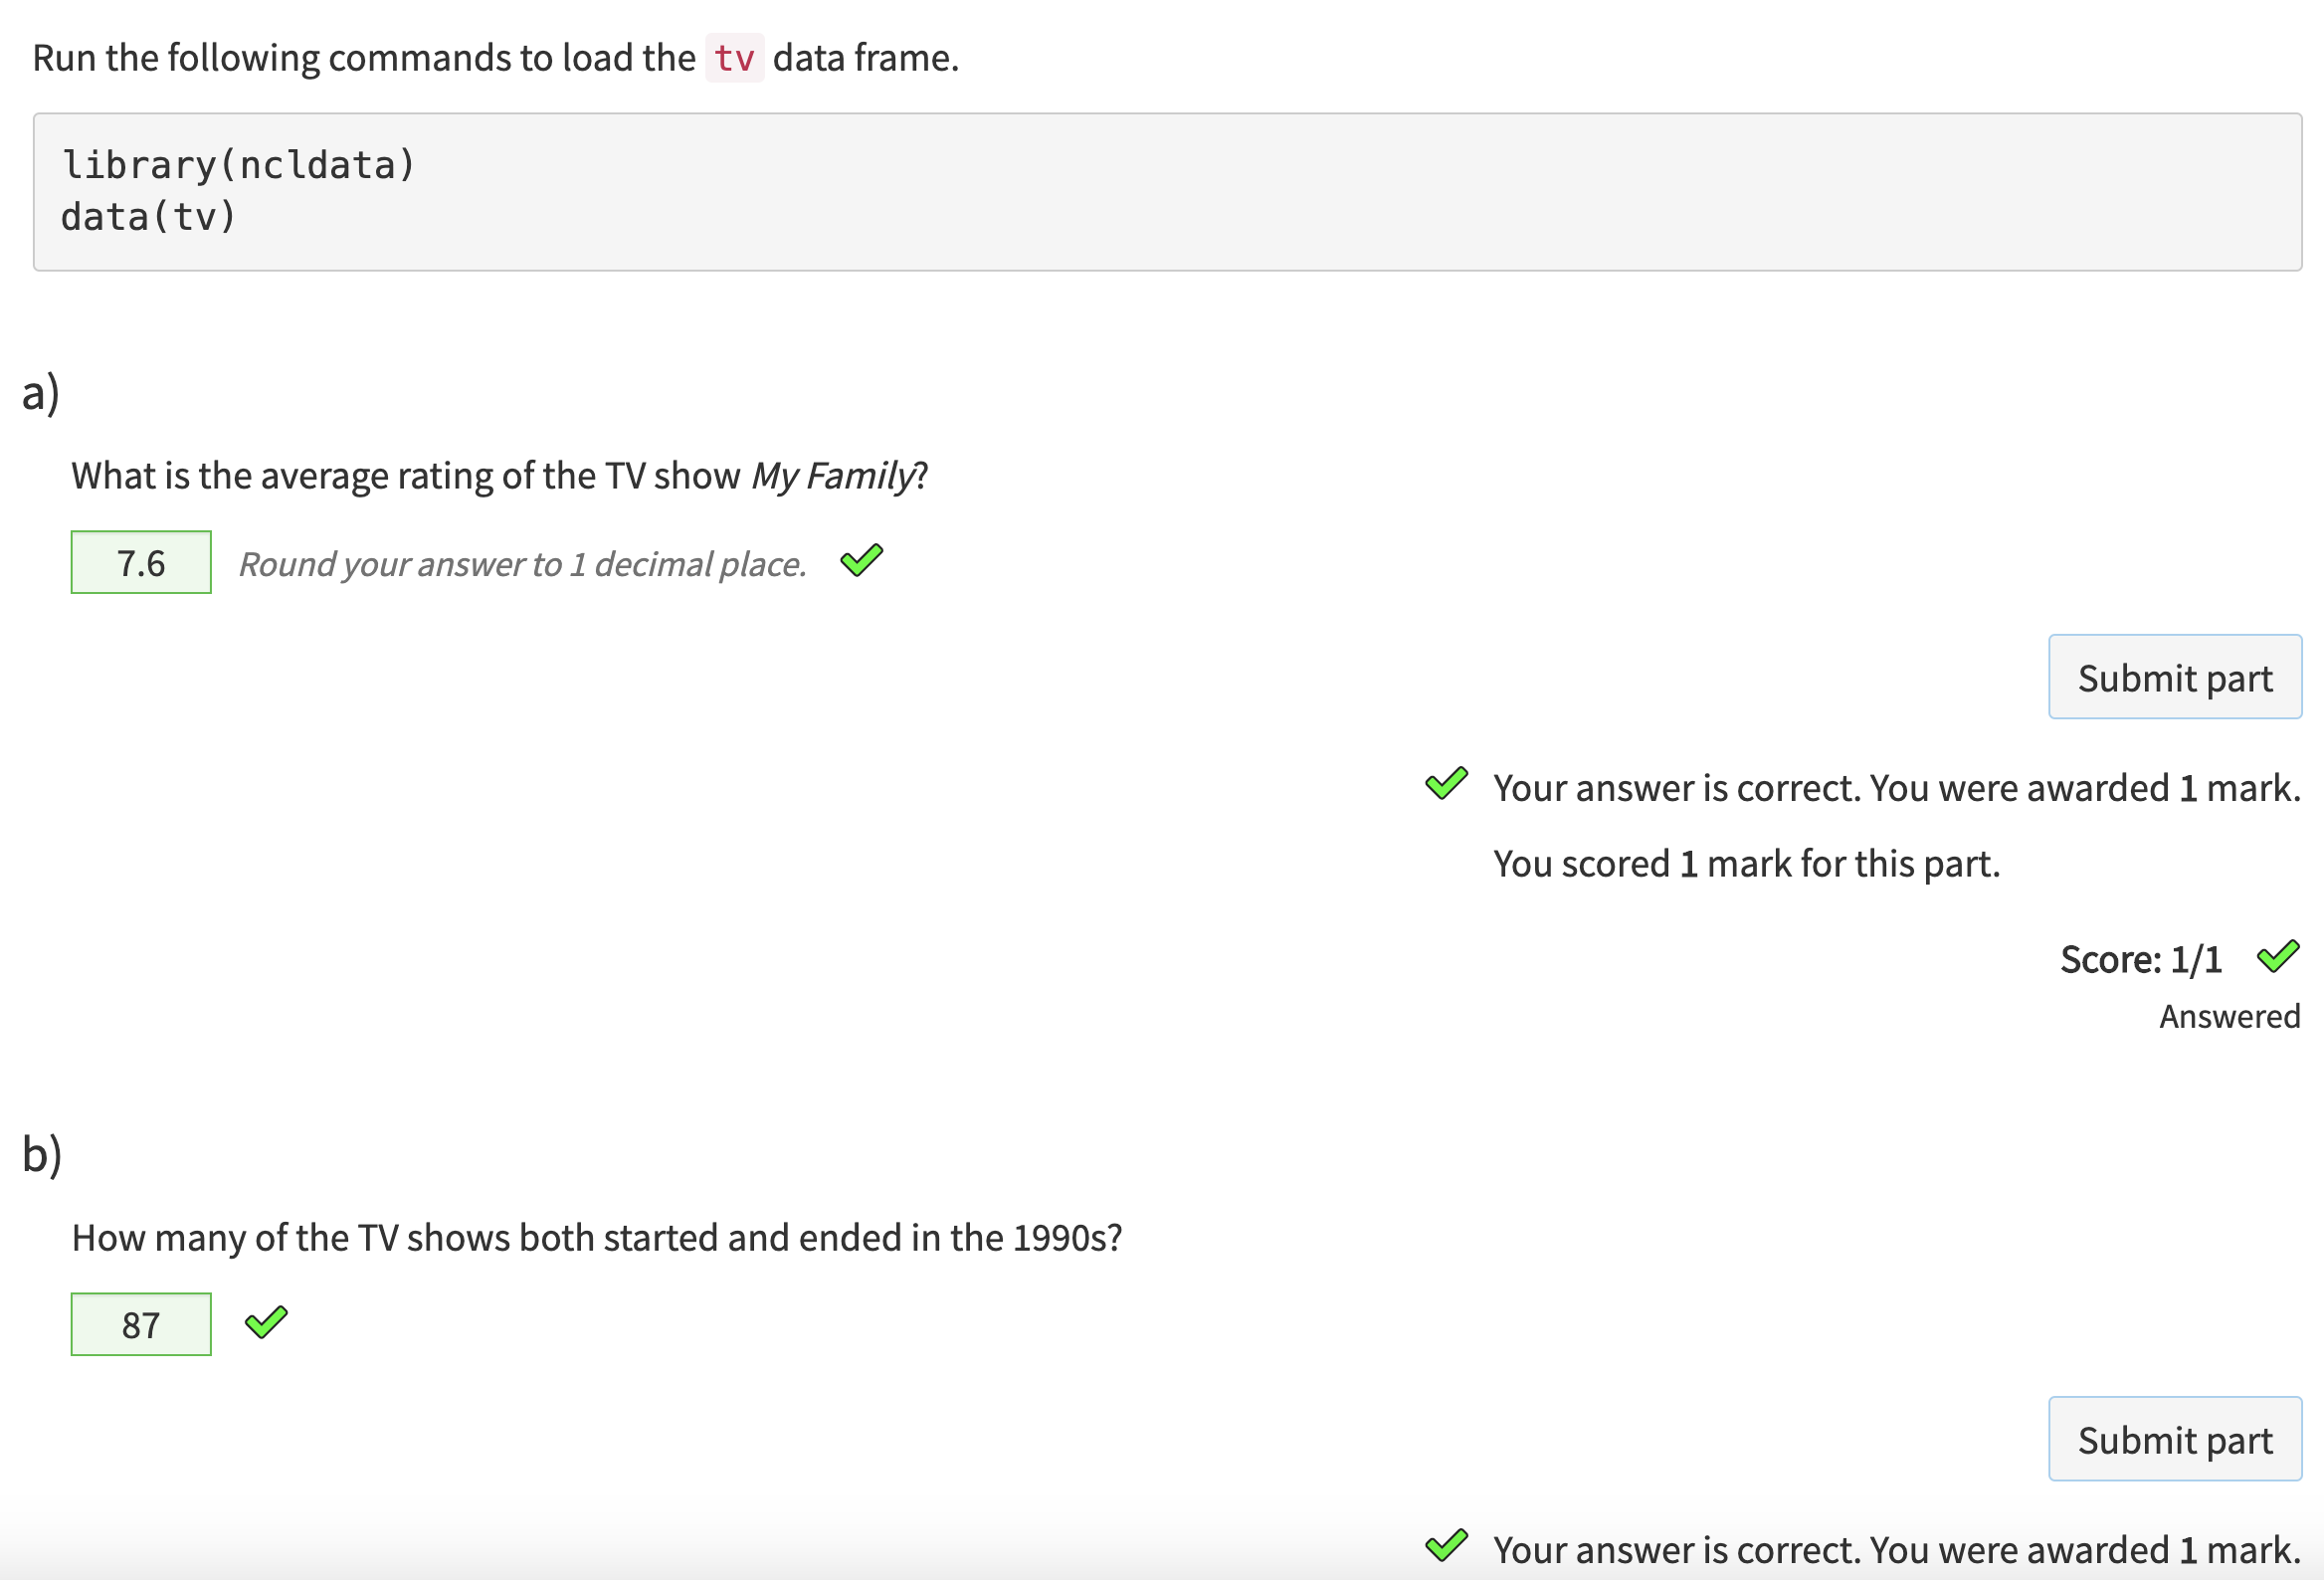Click the Round your answer hint text
The width and height of the screenshot is (2324, 1580).
click(x=522, y=564)
